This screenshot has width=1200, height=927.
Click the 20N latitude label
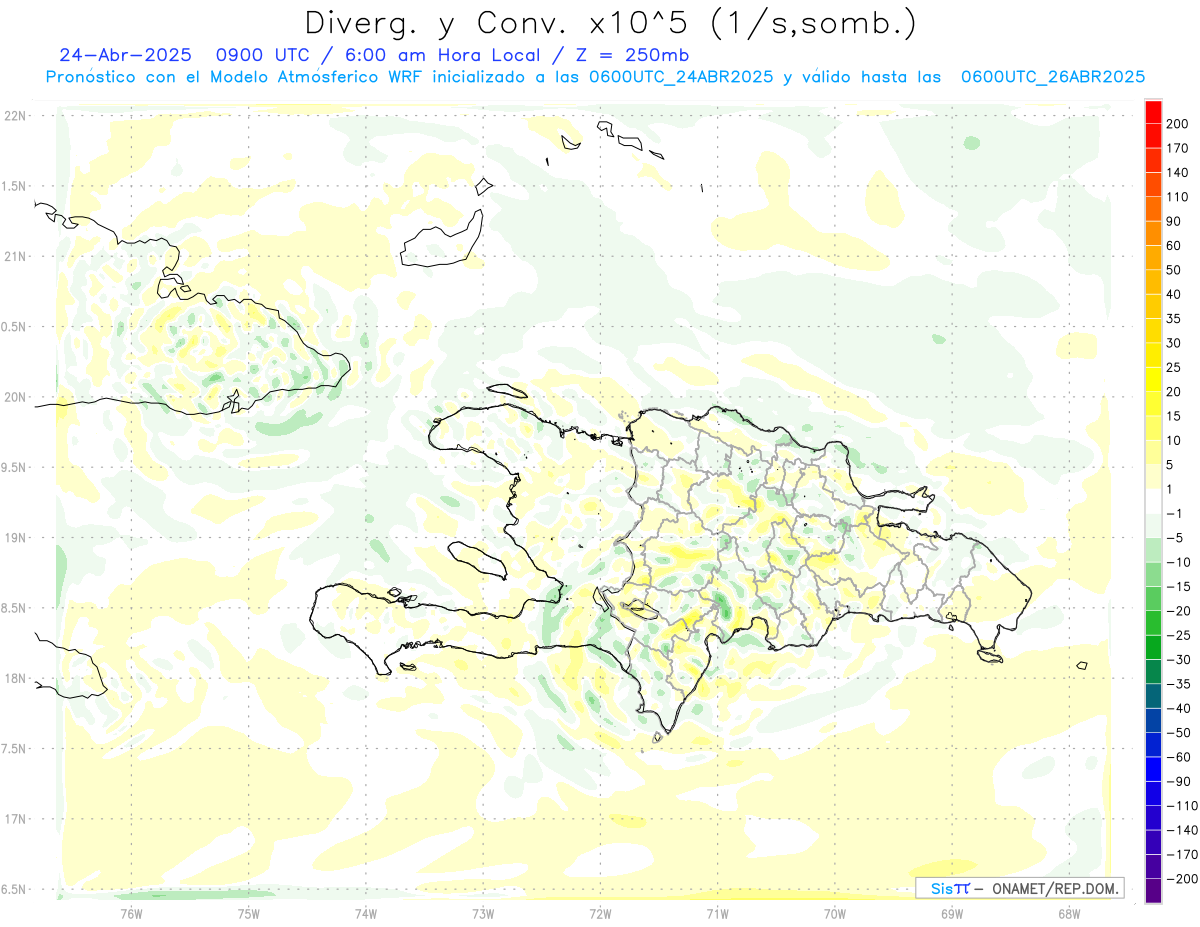click(x=15, y=397)
